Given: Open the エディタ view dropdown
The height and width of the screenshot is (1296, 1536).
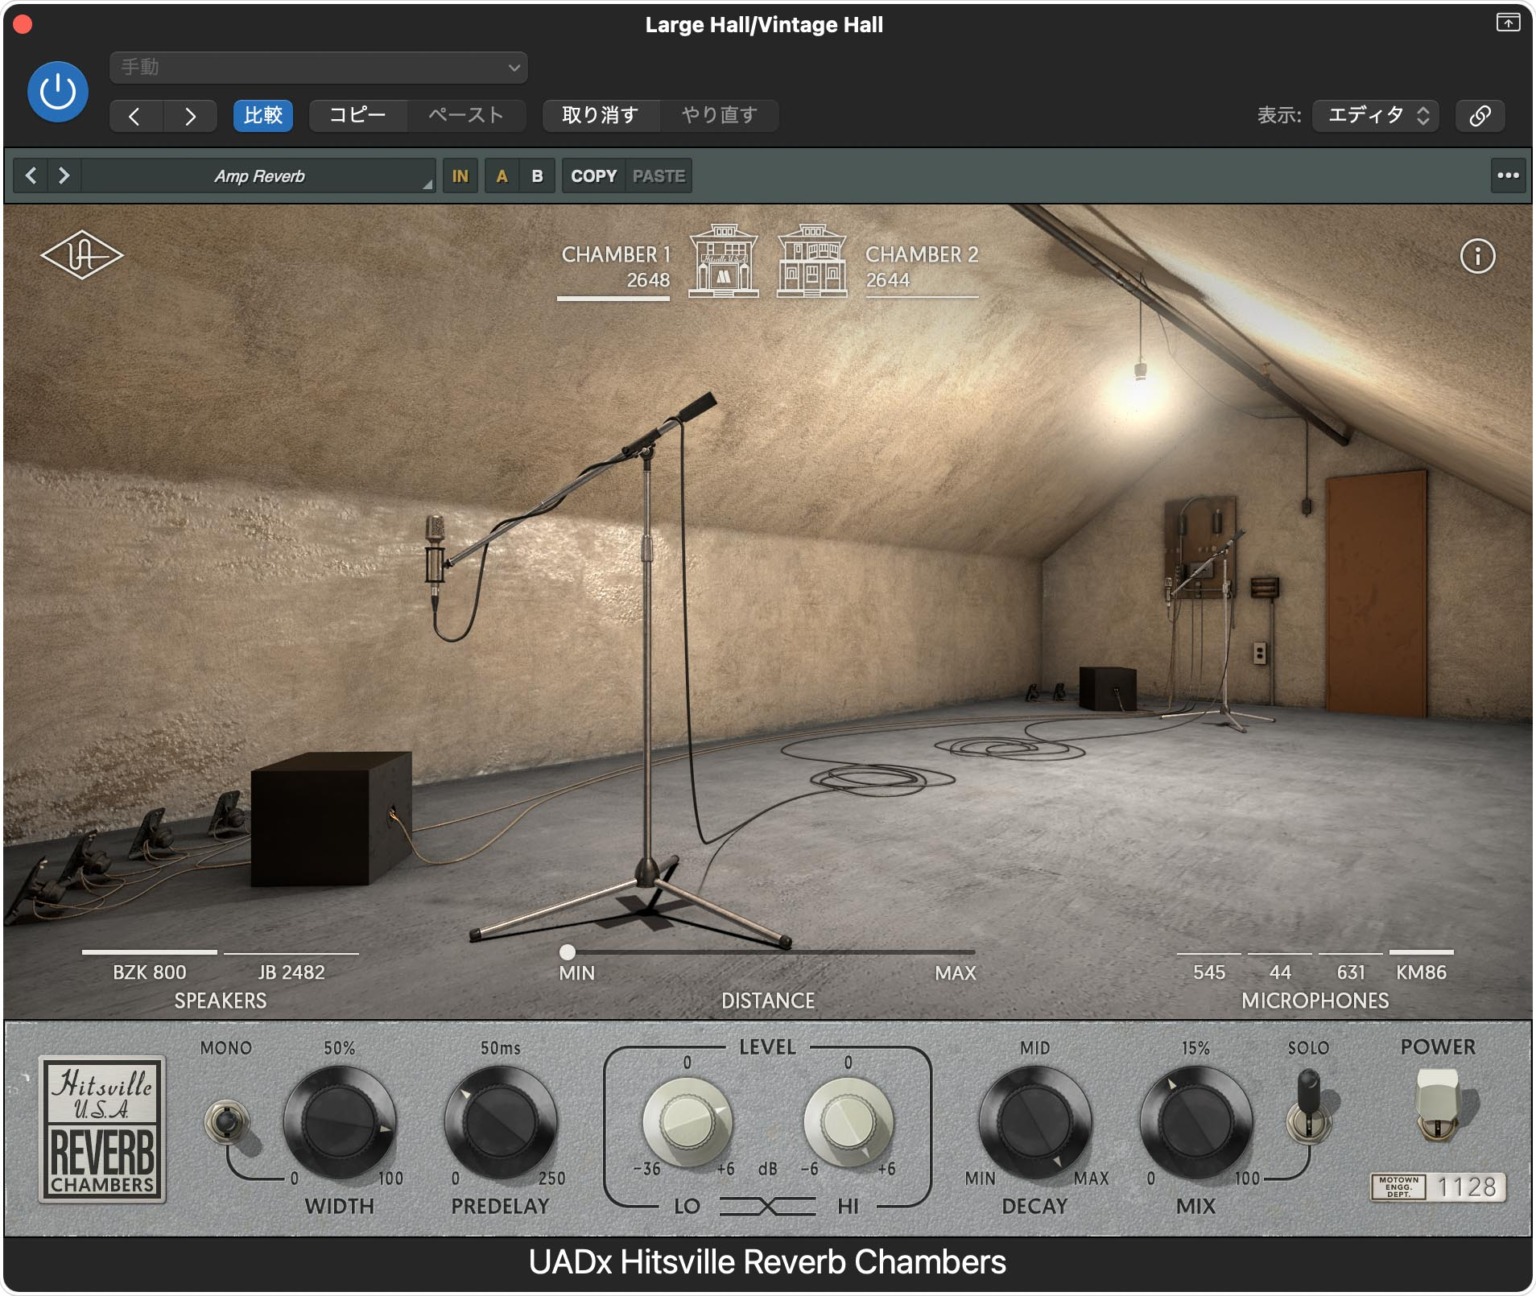Looking at the screenshot, I should click(1375, 115).
